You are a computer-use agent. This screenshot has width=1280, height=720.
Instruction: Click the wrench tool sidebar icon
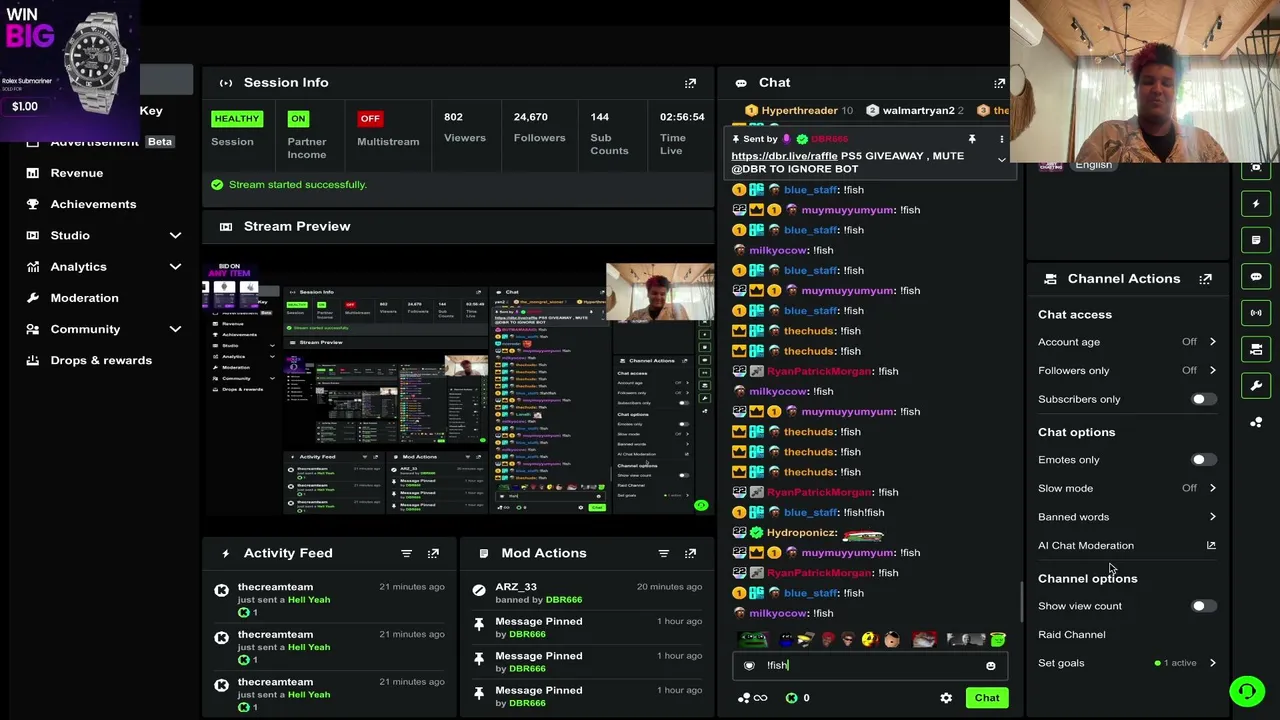(x=1256, y=385)
